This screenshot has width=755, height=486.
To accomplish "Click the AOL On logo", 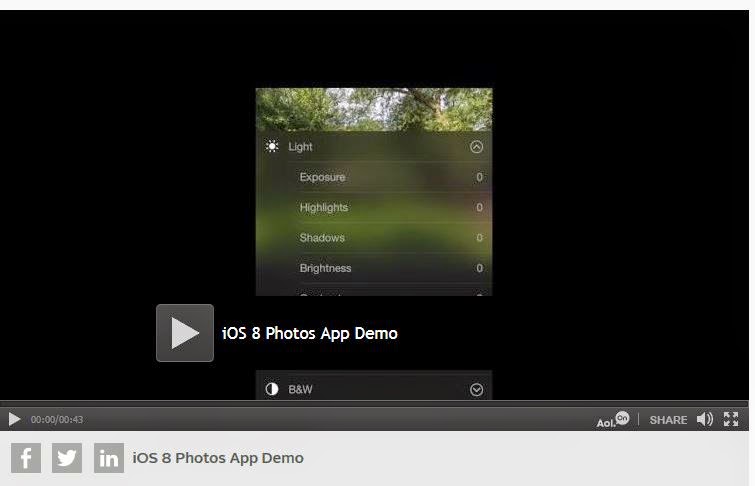I will click(x=613, y=420).
